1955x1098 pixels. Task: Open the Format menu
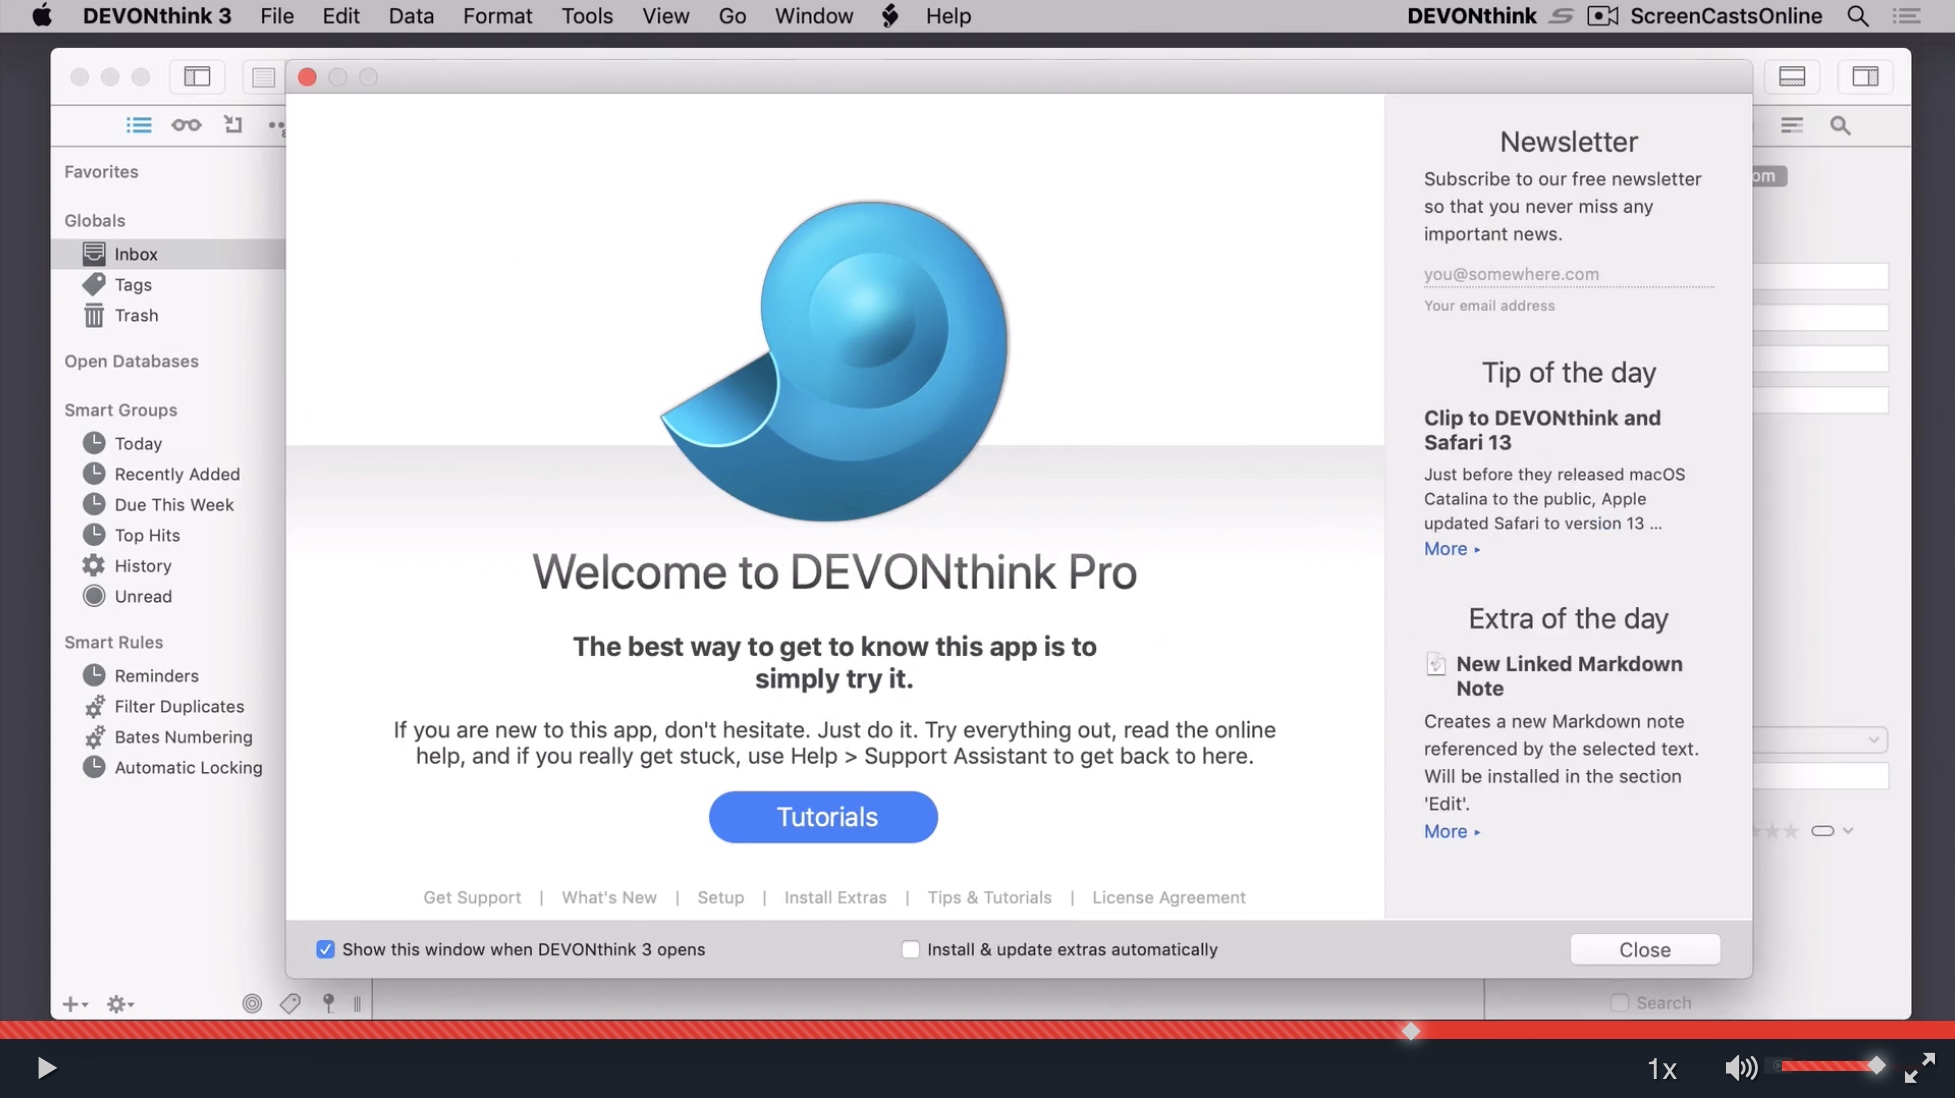tap(497, 16)
